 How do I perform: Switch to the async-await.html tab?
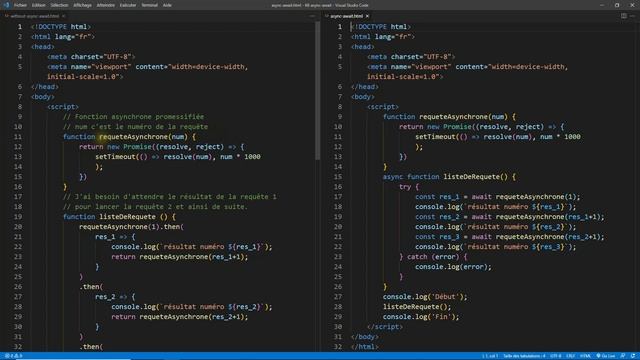[x=346, y=16]
